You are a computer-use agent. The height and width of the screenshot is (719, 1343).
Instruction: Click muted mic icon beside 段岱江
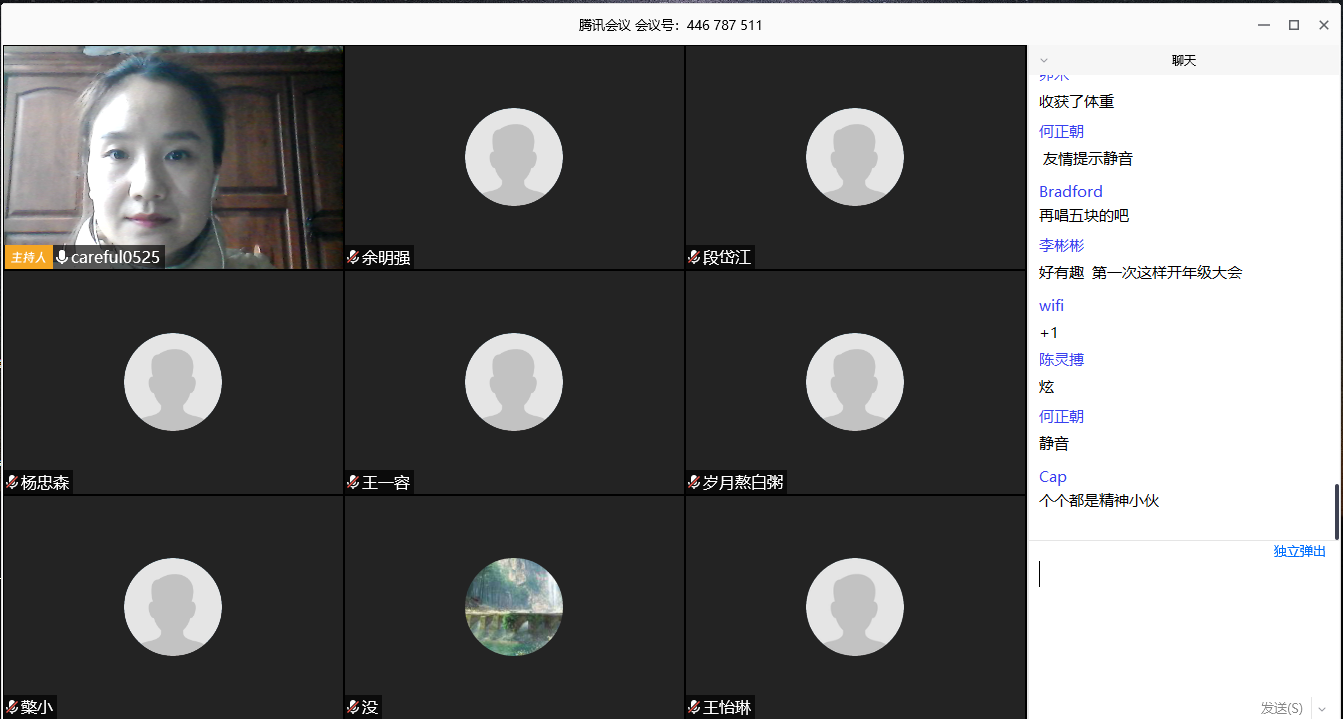(694, 258)
